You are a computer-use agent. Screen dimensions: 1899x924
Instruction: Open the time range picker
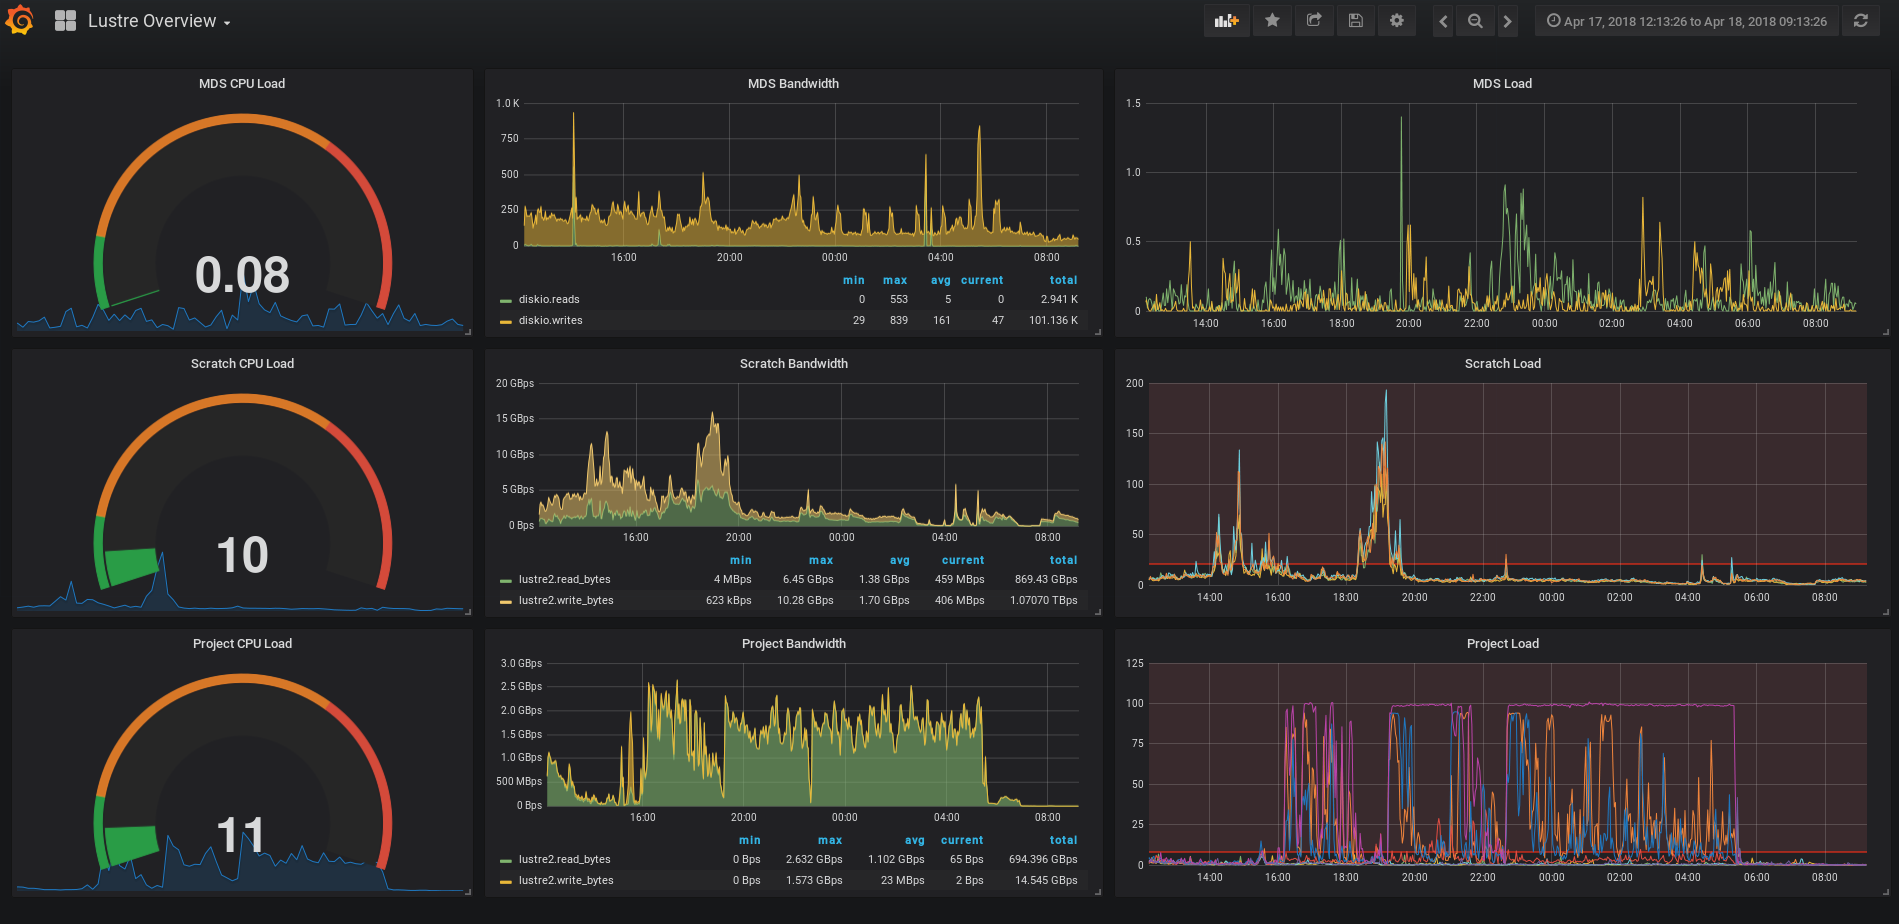pos(1687,21)
